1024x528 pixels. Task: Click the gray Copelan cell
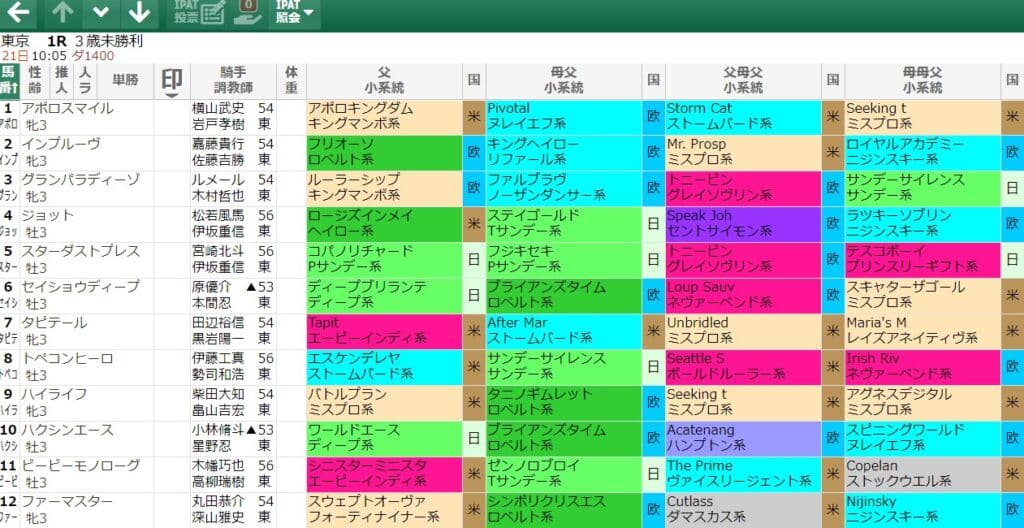point(923,473)
